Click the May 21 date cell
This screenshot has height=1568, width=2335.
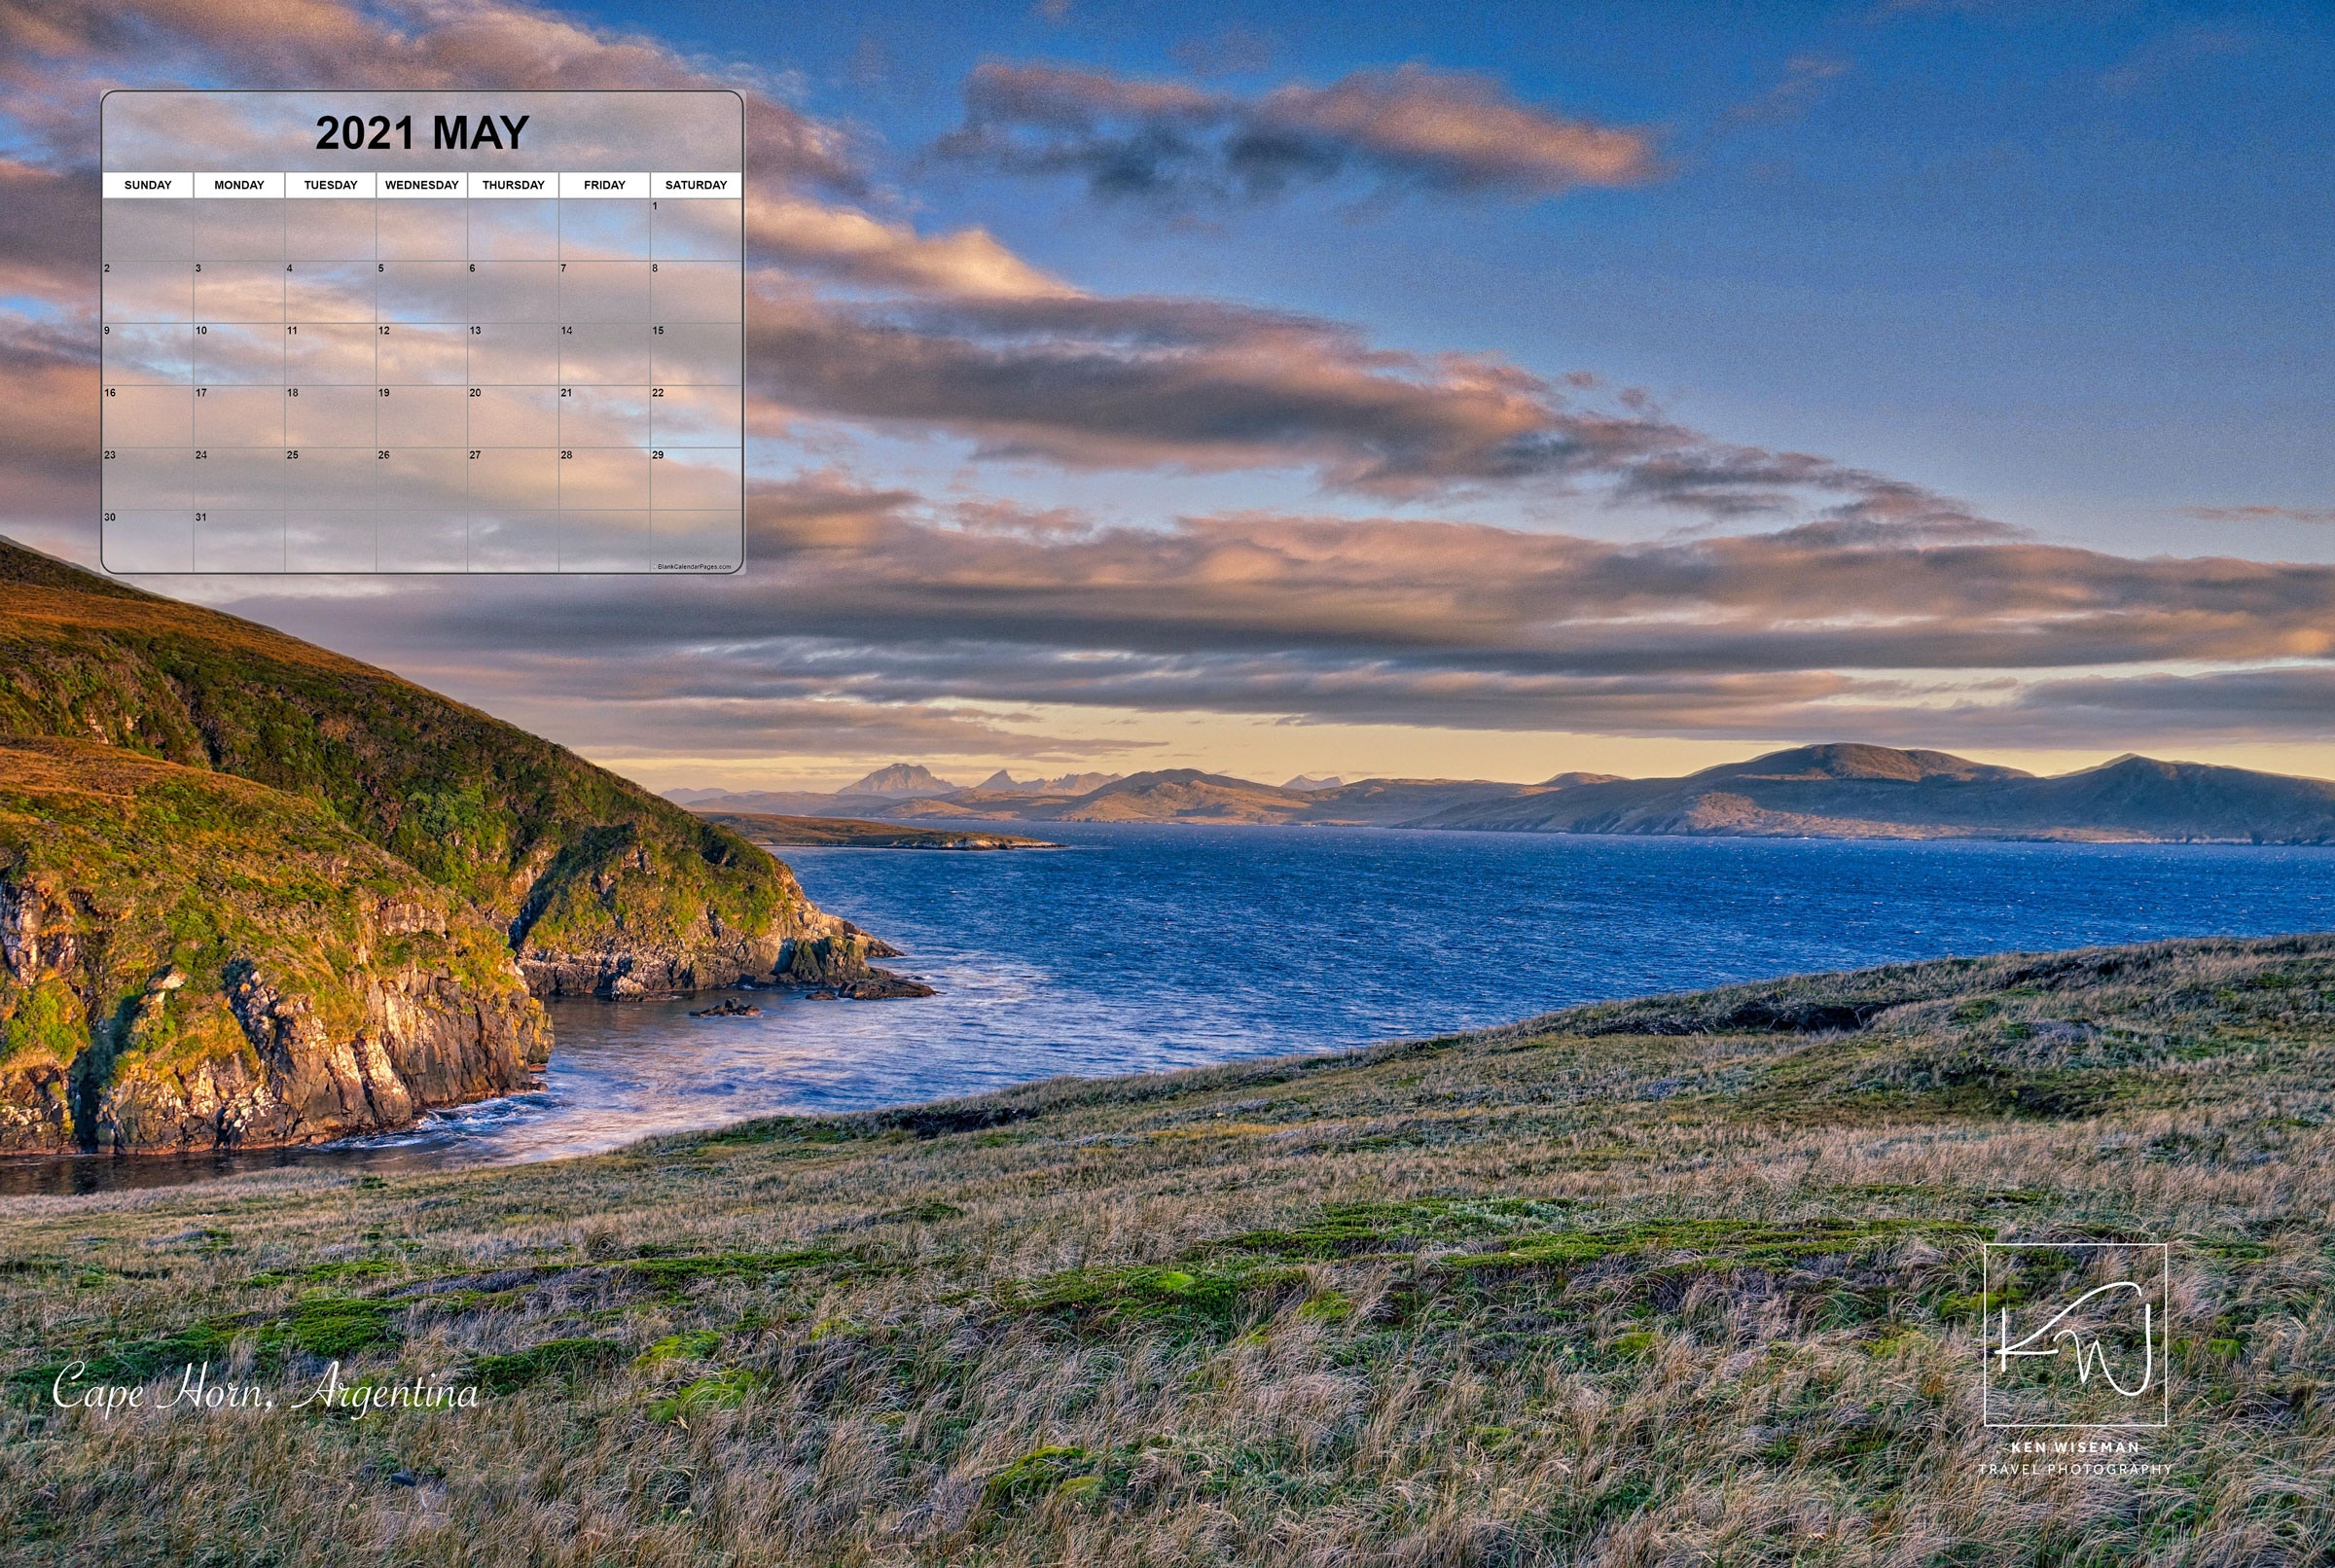click(x=604, y=417)
